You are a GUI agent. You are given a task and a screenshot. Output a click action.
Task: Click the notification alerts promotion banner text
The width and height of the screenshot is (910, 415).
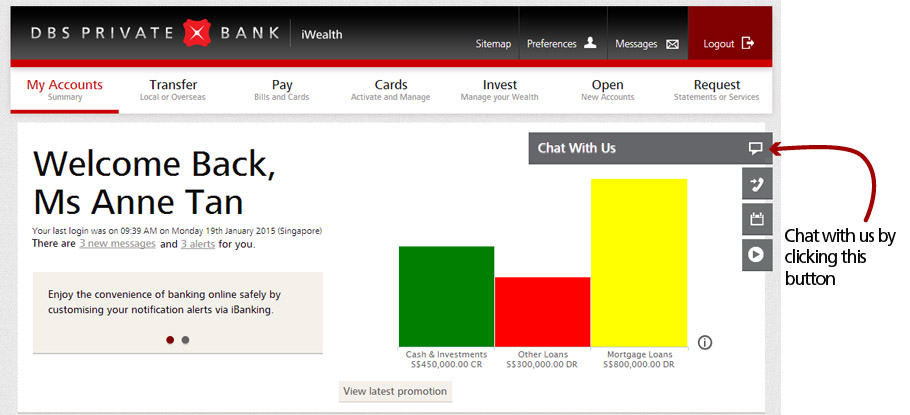[x=164, y=302]
